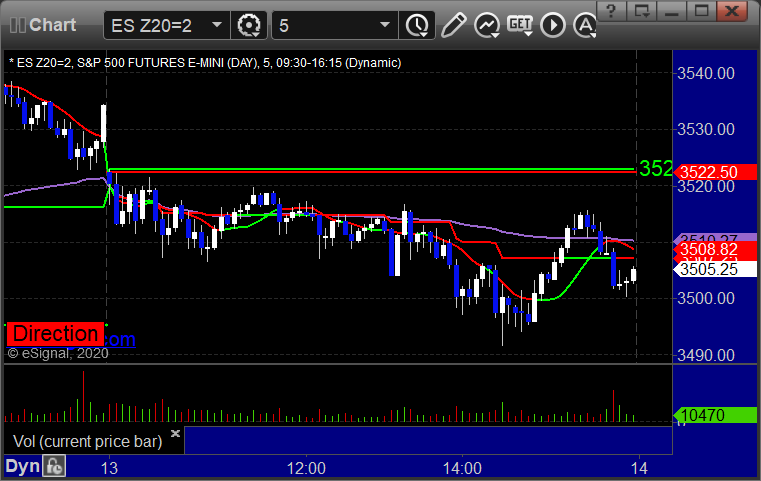The width and height of the screenshot is (761, 481).
Task: Open the chart studies line icon
Action: tap(487, 25)
